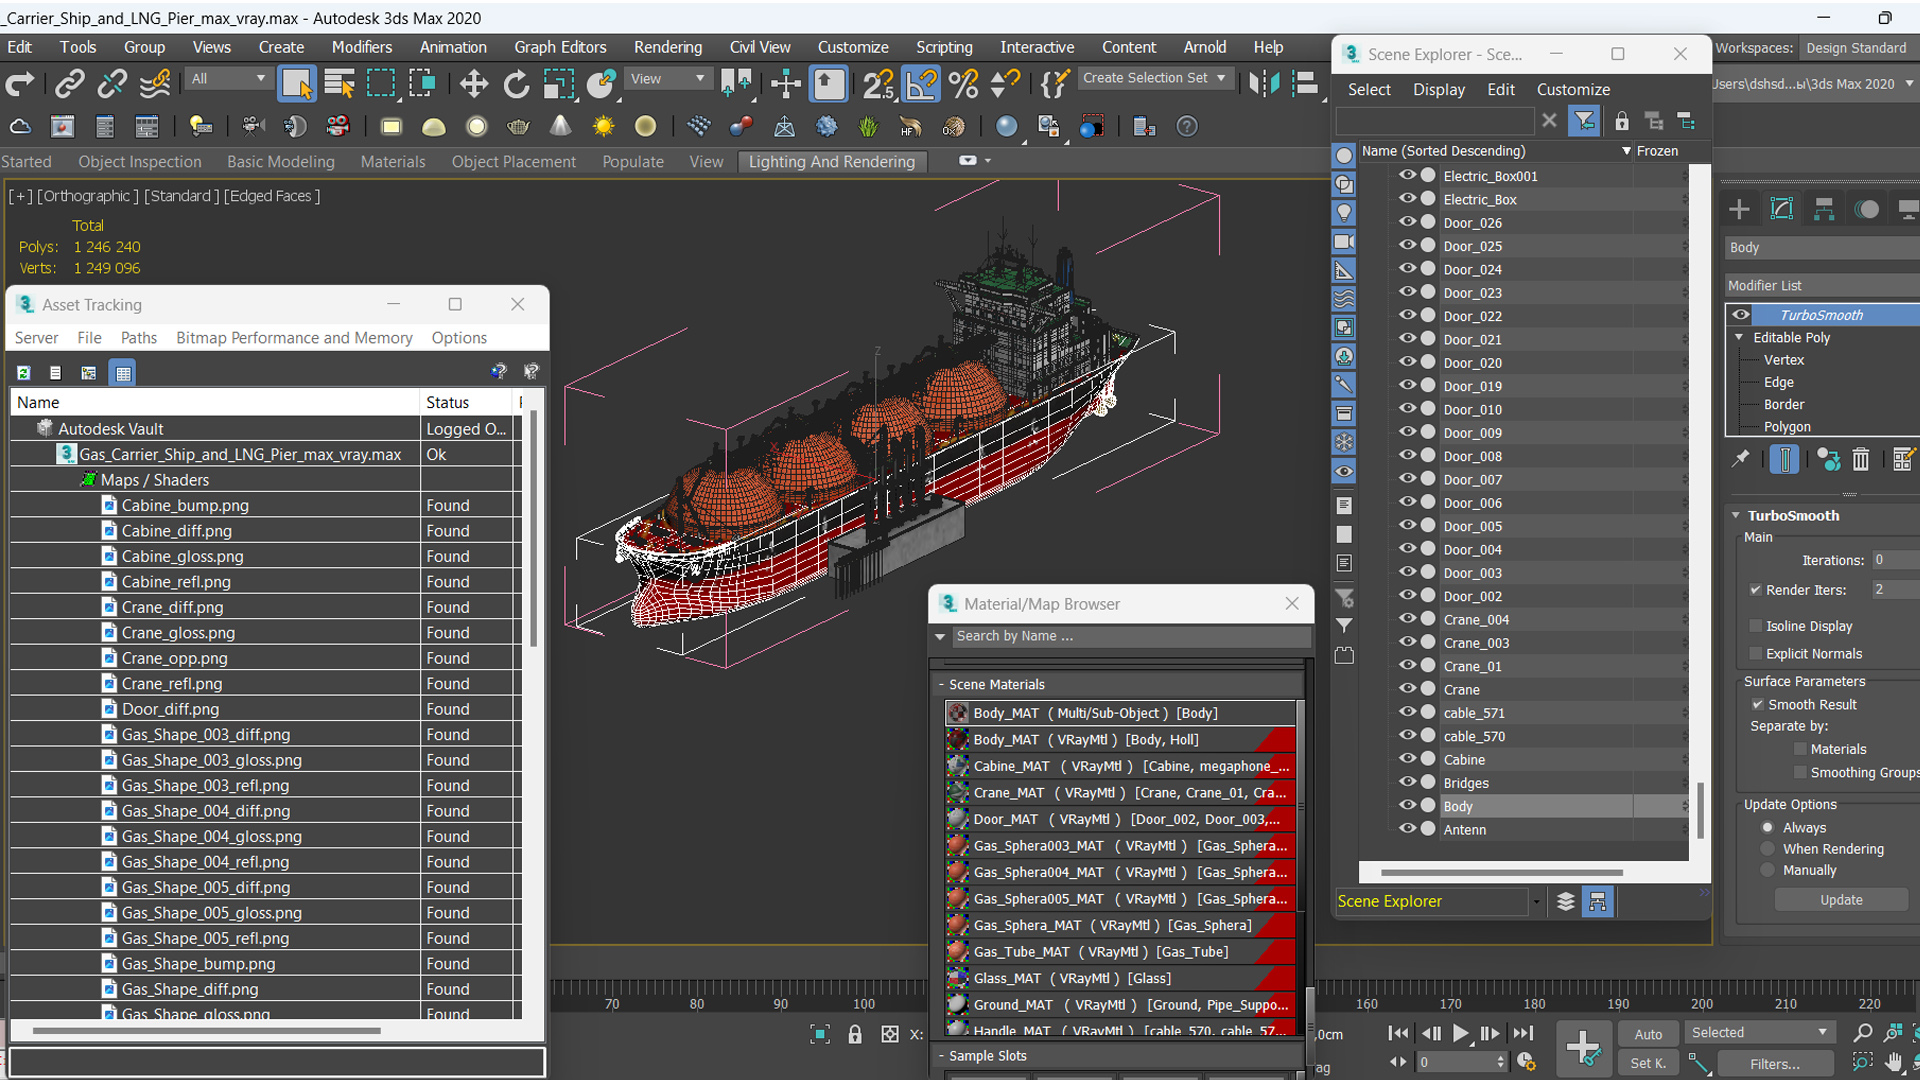Screen dimensions: 1920x1080
Task: Activate the Select Object arrow tool
Action: tap(297, 84)
